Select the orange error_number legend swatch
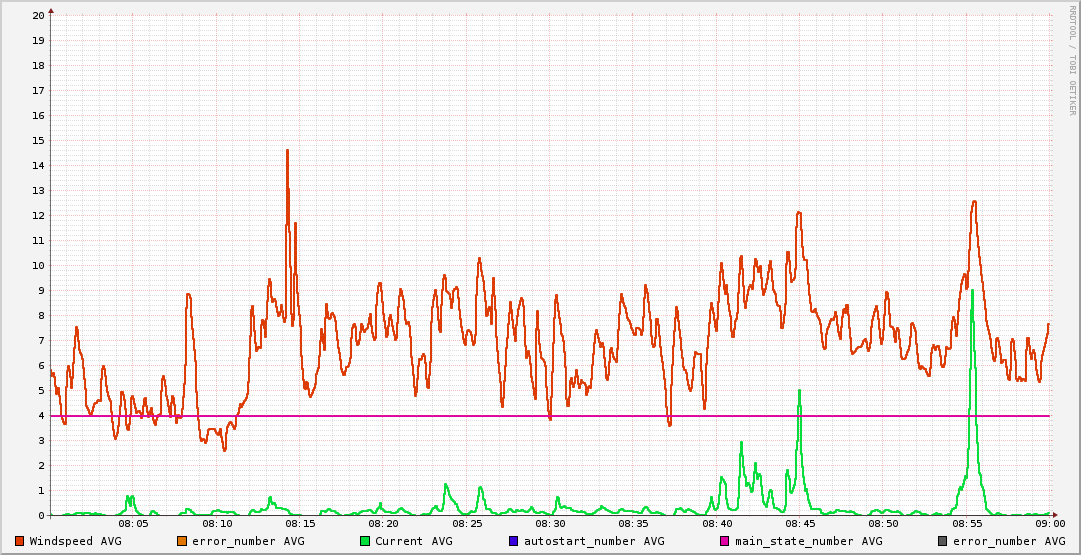Viewport: 1081px width, 555px height. [x=182, y=541]
